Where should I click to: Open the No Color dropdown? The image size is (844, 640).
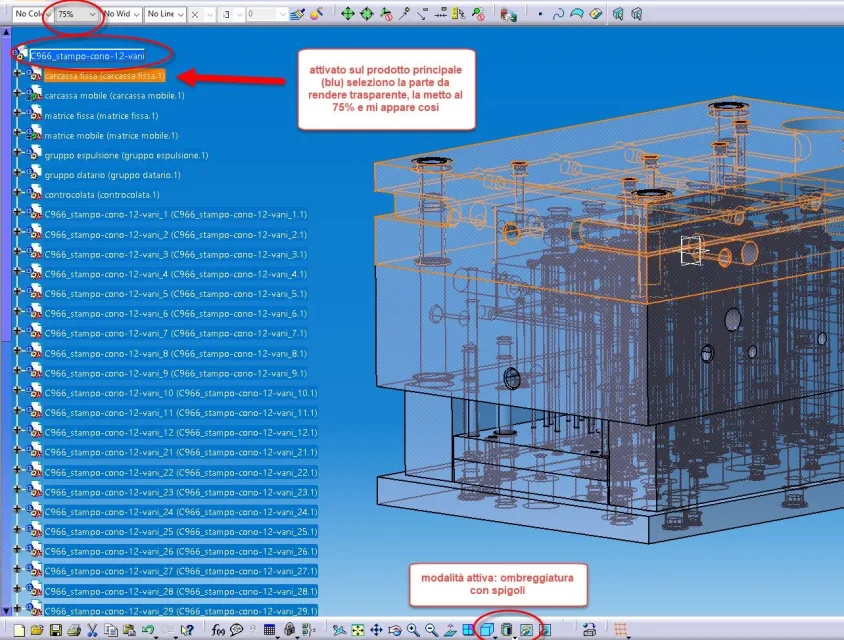pos(32,14)
